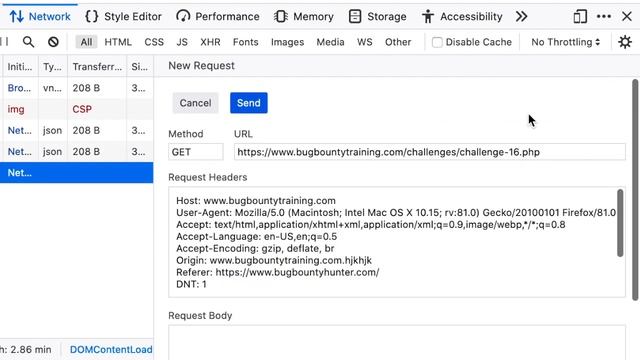Image resolution: width=640 pixels, height=360 pixels.
Task: Click the Accept-Encoding header line
Action: [255, 249]
